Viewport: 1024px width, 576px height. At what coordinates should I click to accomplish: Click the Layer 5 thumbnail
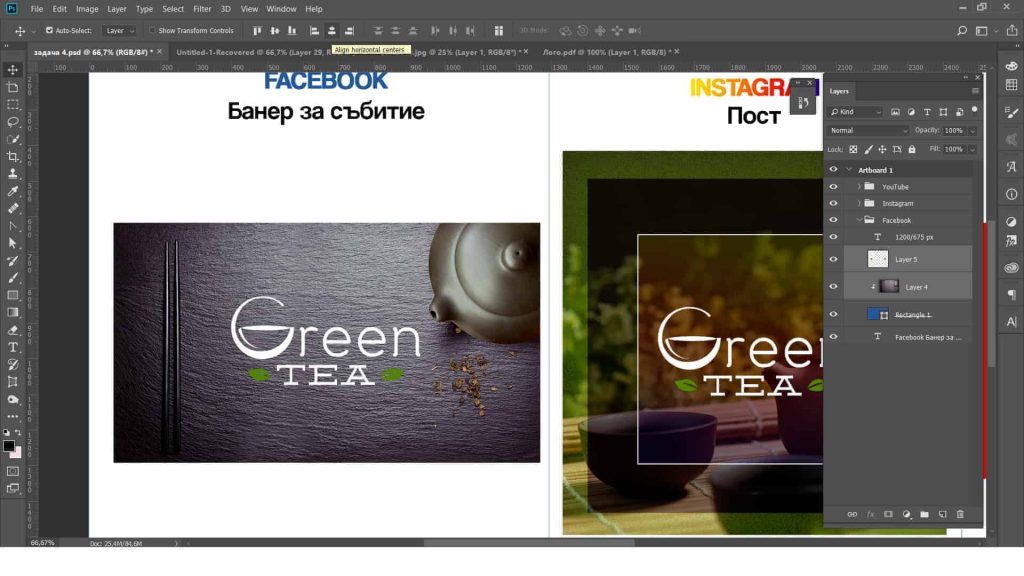(x=878, y=259)
